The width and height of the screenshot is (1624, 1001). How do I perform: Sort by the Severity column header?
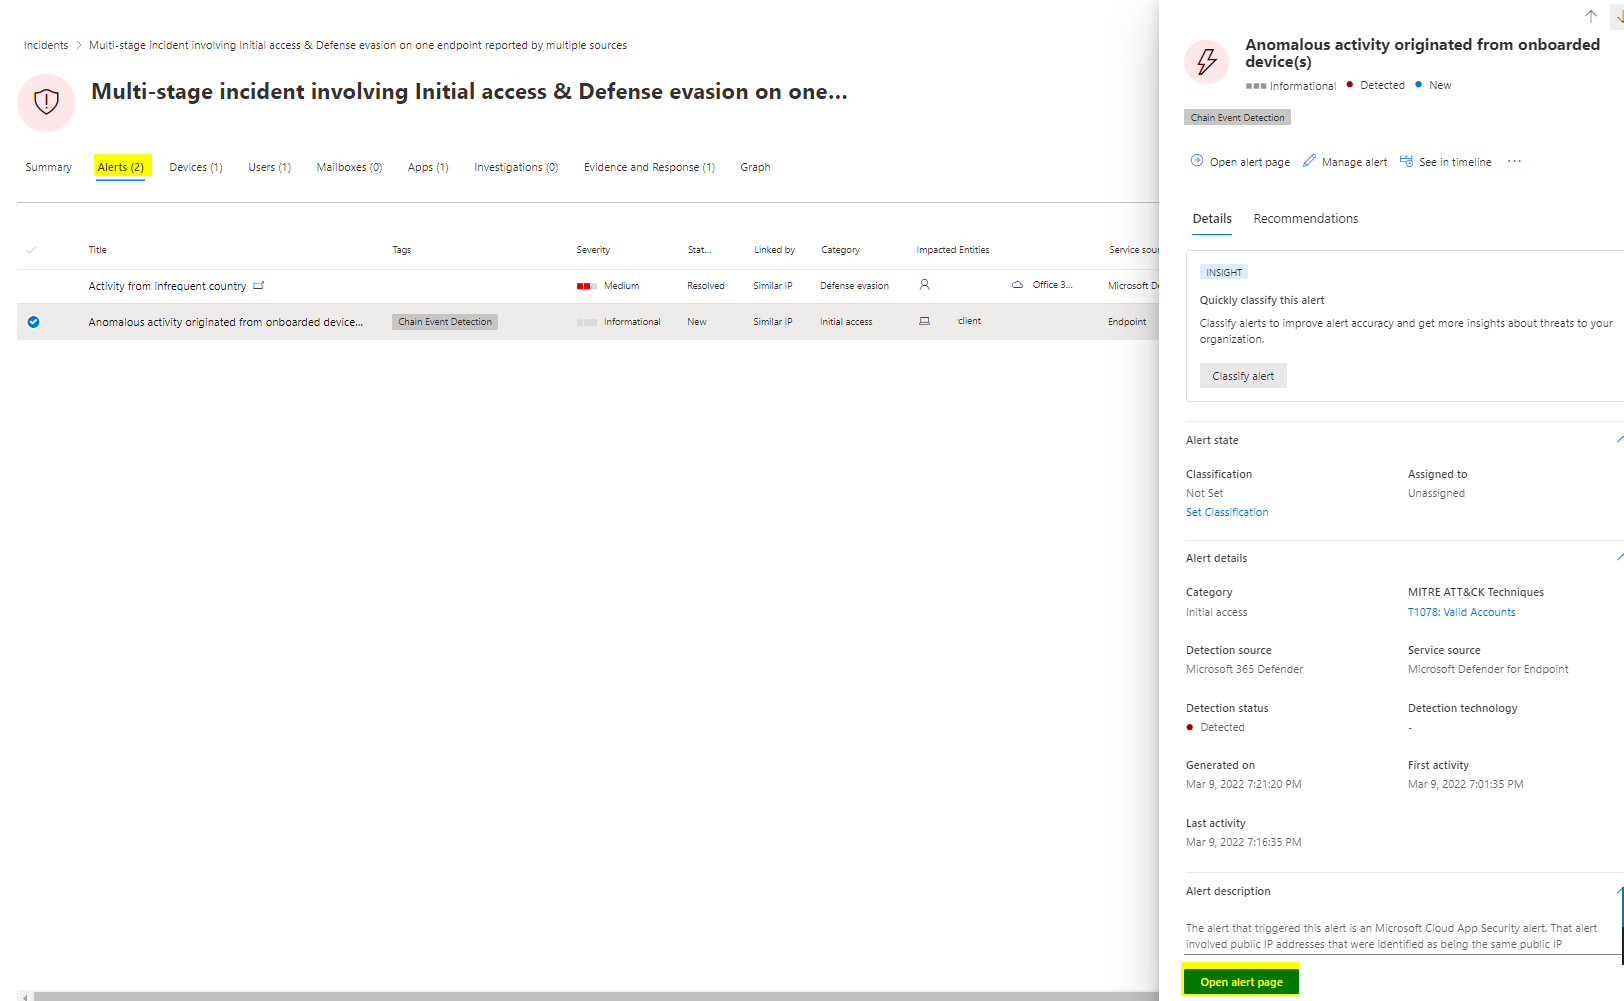pos(593,250)
